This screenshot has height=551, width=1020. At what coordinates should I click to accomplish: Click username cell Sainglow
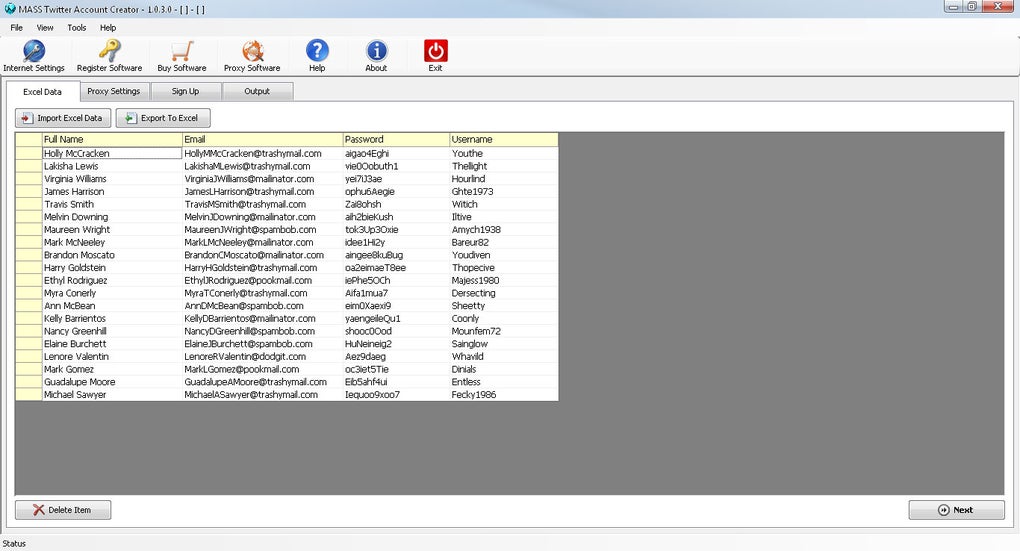[503, 343]
